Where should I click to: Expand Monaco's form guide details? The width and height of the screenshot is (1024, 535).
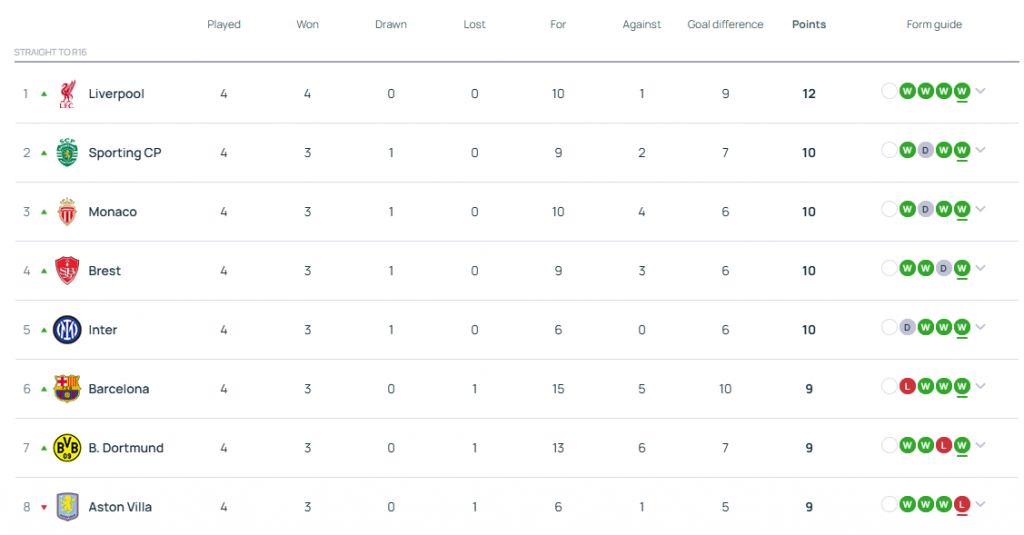(980, 209)
